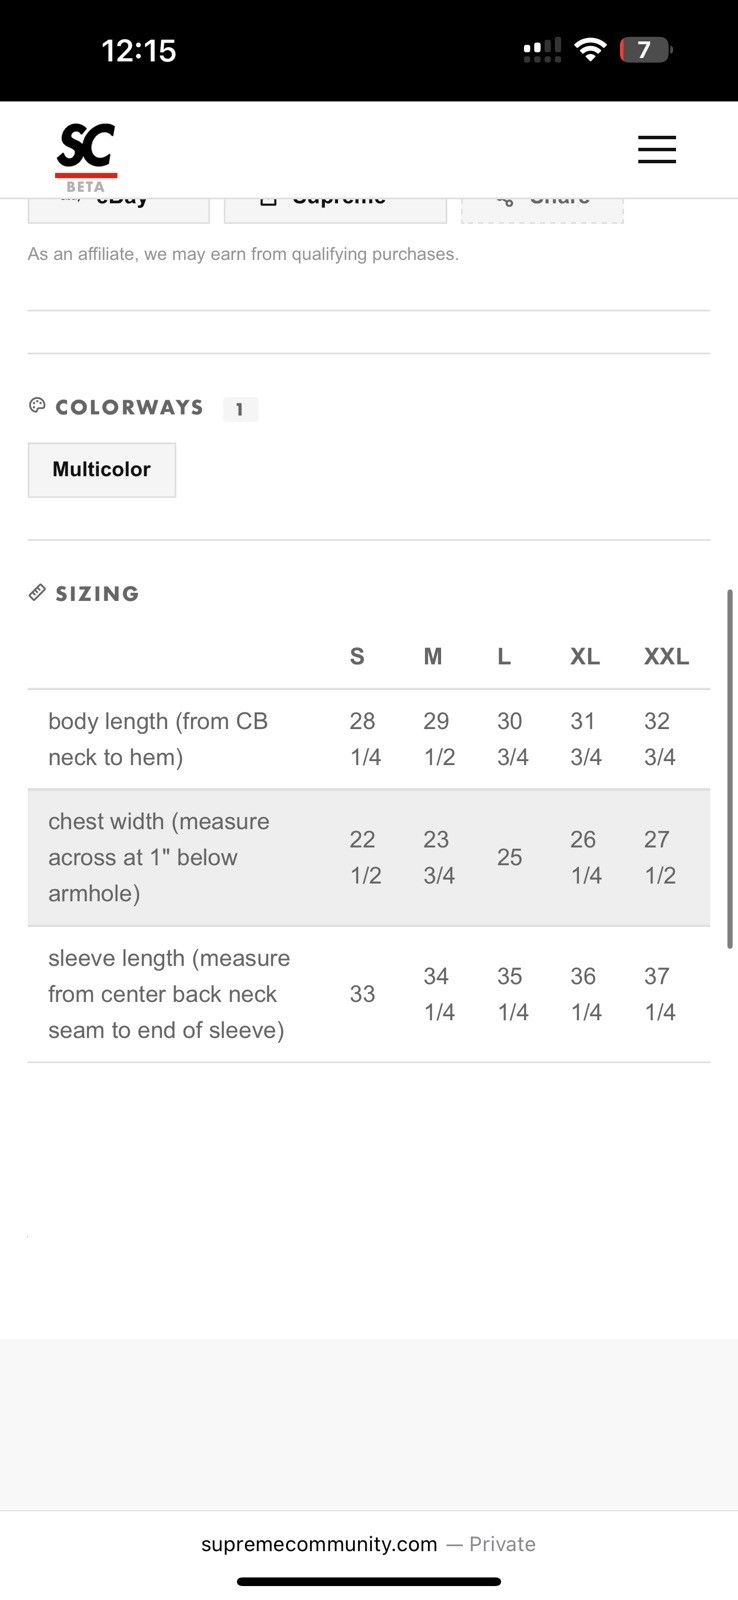738x1600 pixels.
Task: Tap the colorways count badge
Action: coord(240,409)
